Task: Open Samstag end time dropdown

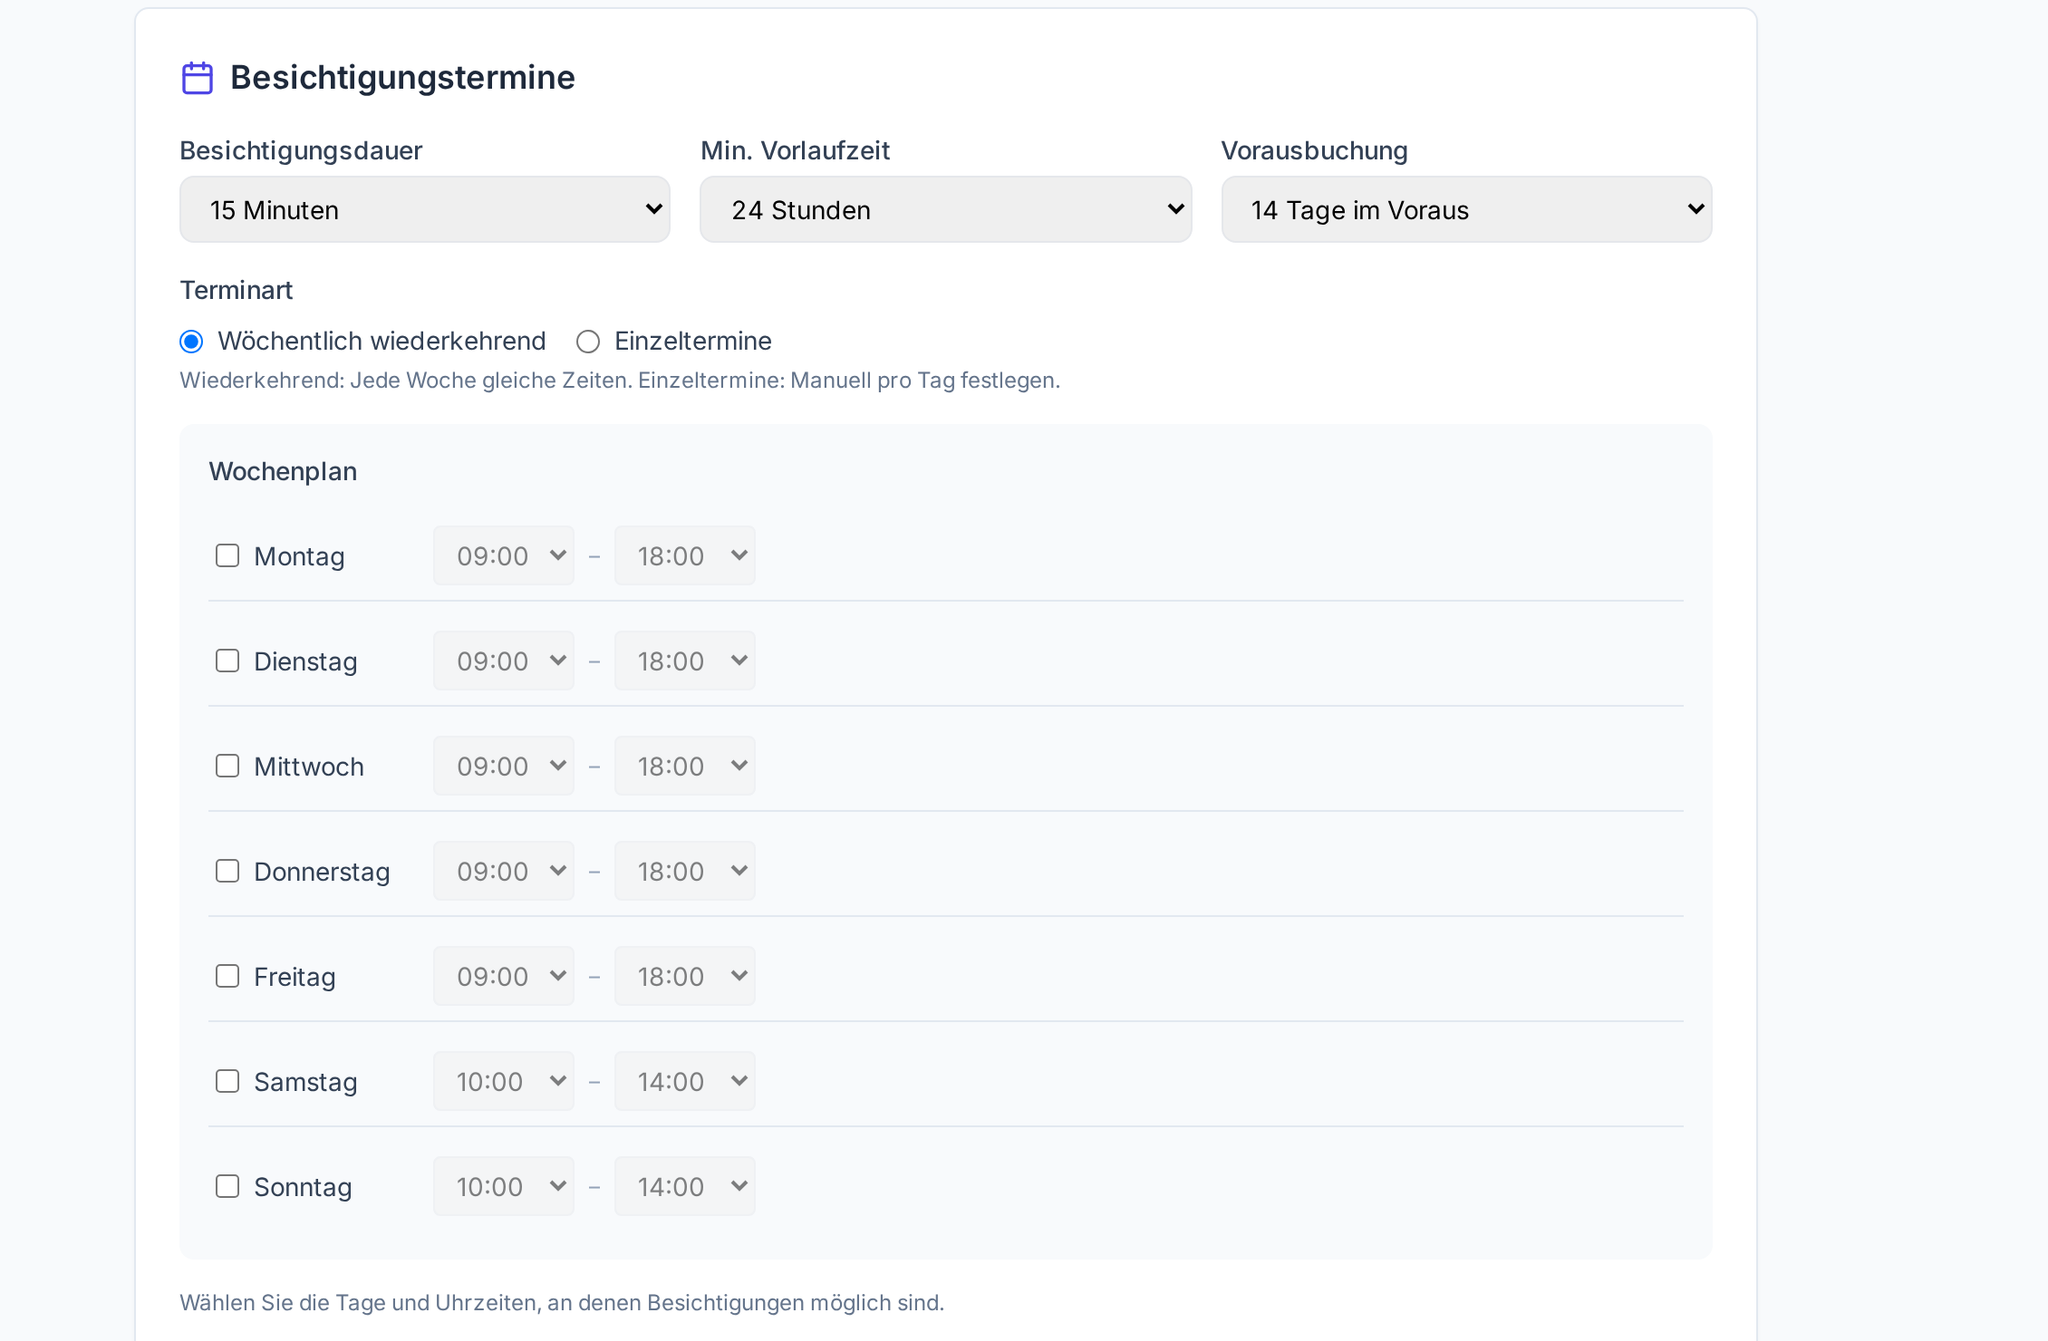Action: tap(685, 1081)
